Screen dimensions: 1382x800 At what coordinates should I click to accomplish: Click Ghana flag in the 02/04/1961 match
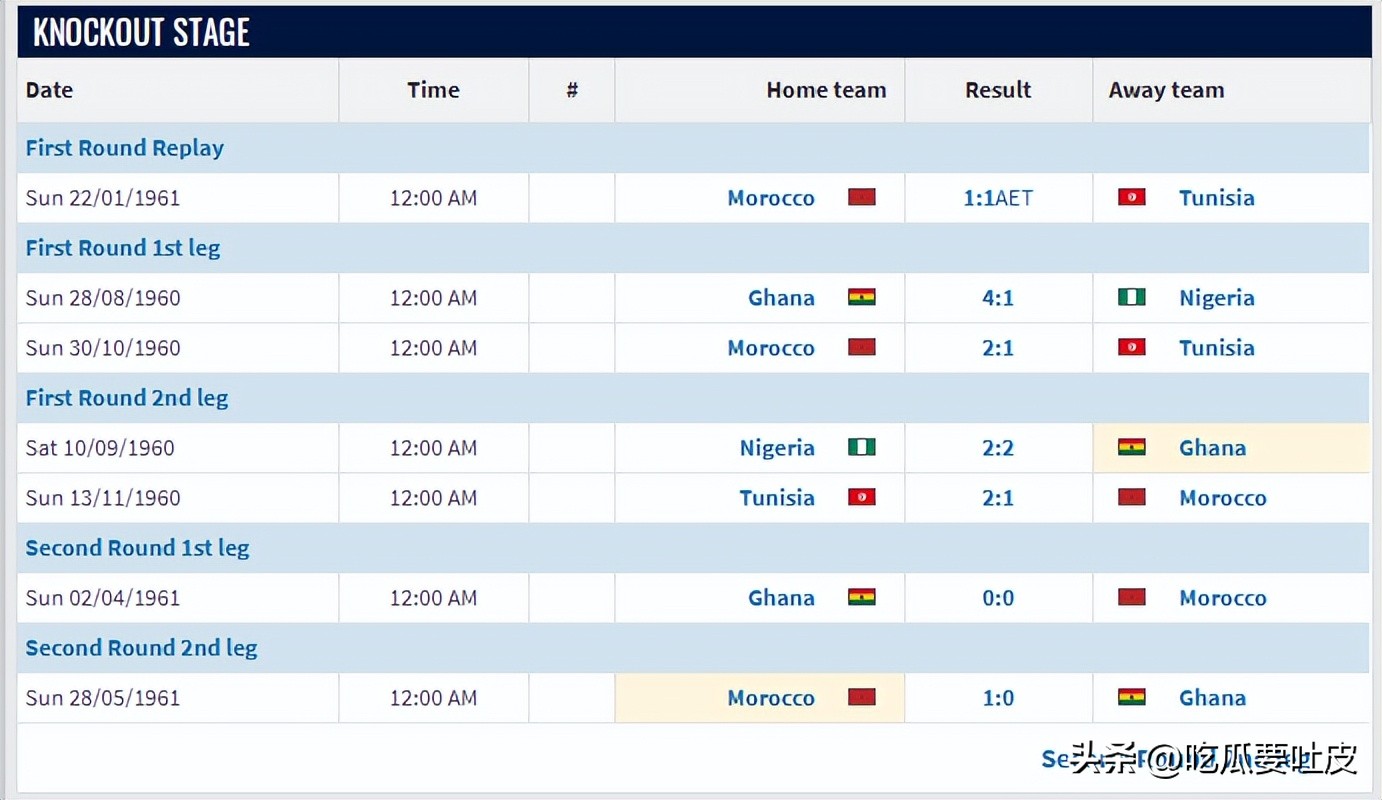click(x=861, y=597)
